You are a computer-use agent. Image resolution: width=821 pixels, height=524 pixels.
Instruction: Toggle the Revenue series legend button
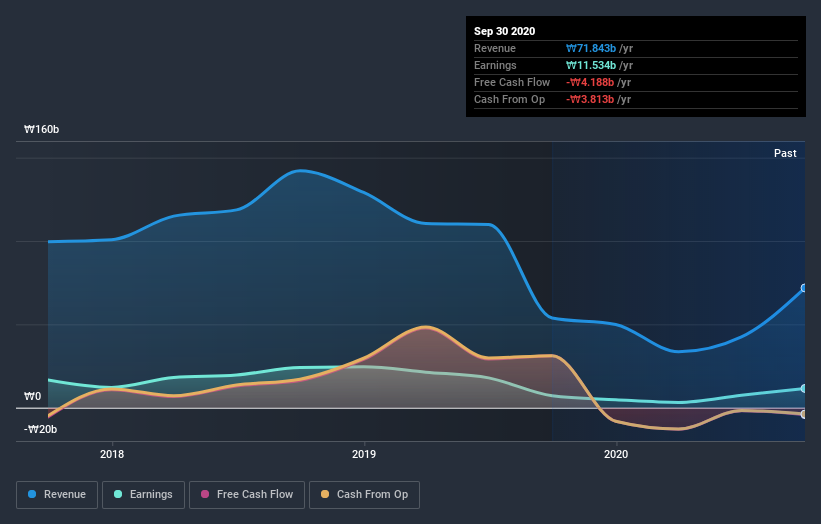(57, 495)
